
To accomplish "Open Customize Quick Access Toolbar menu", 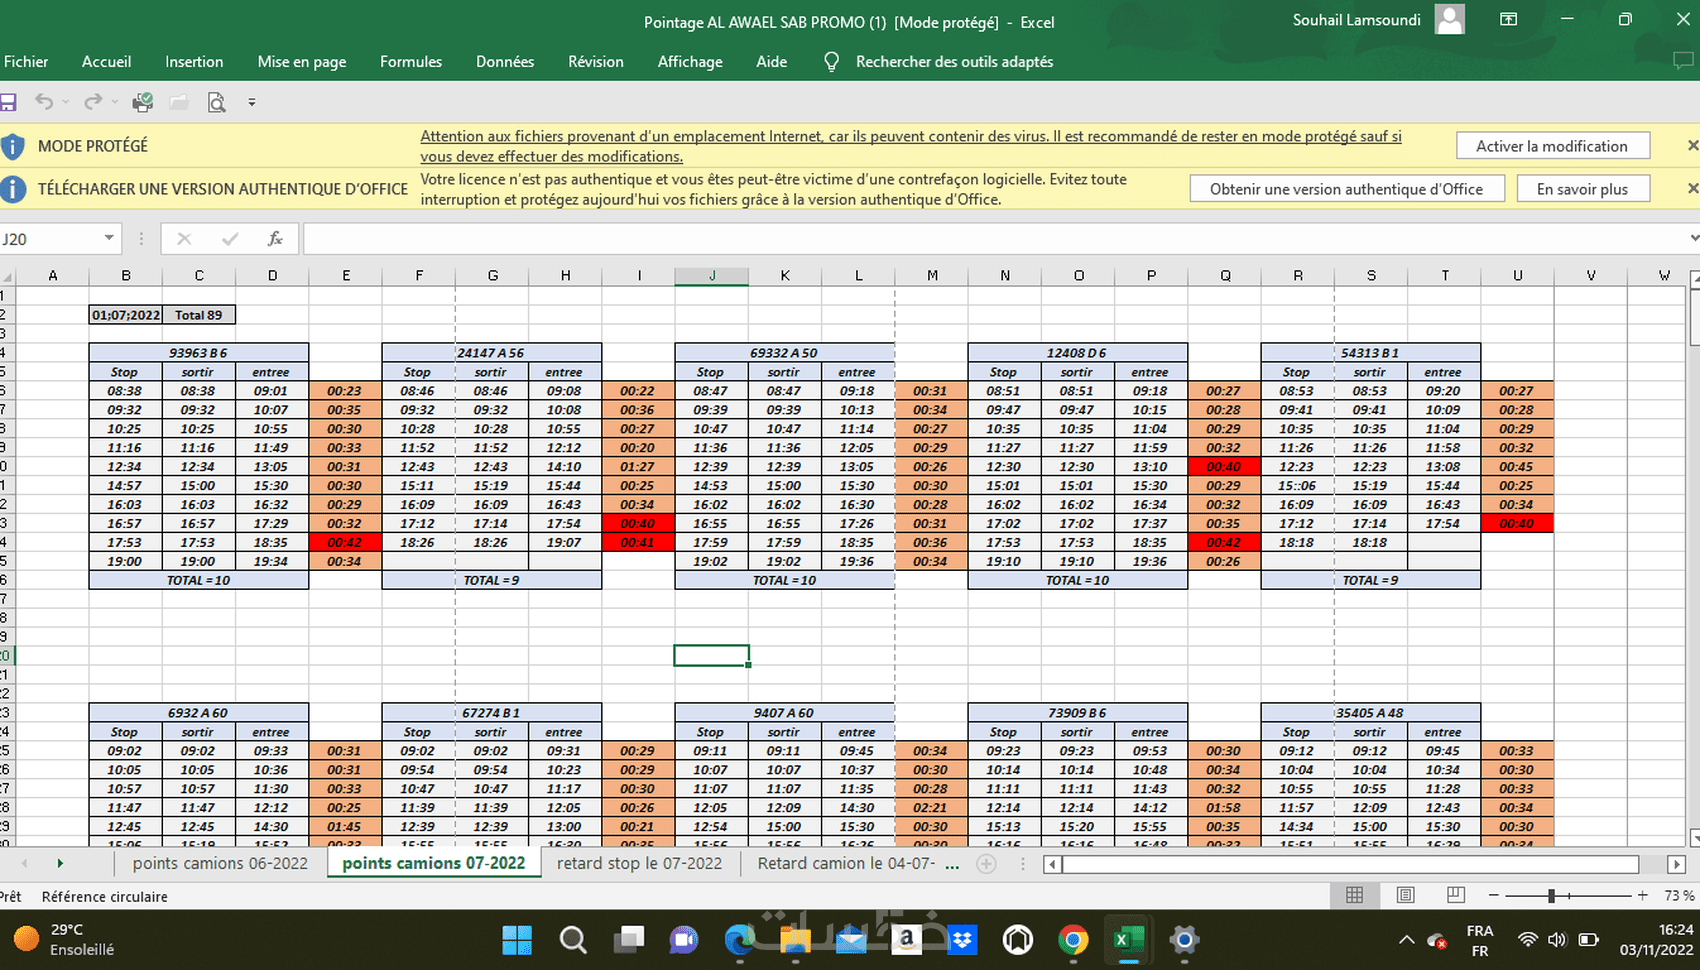I will pos(252,102).
